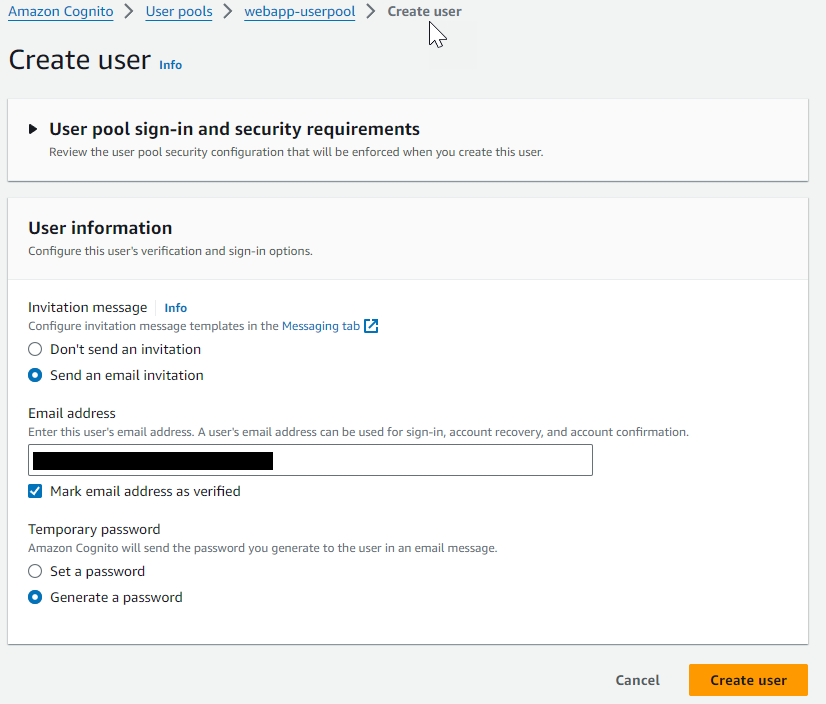Toggle "Mark email address as verified" checkbox

tap(35, 492)
